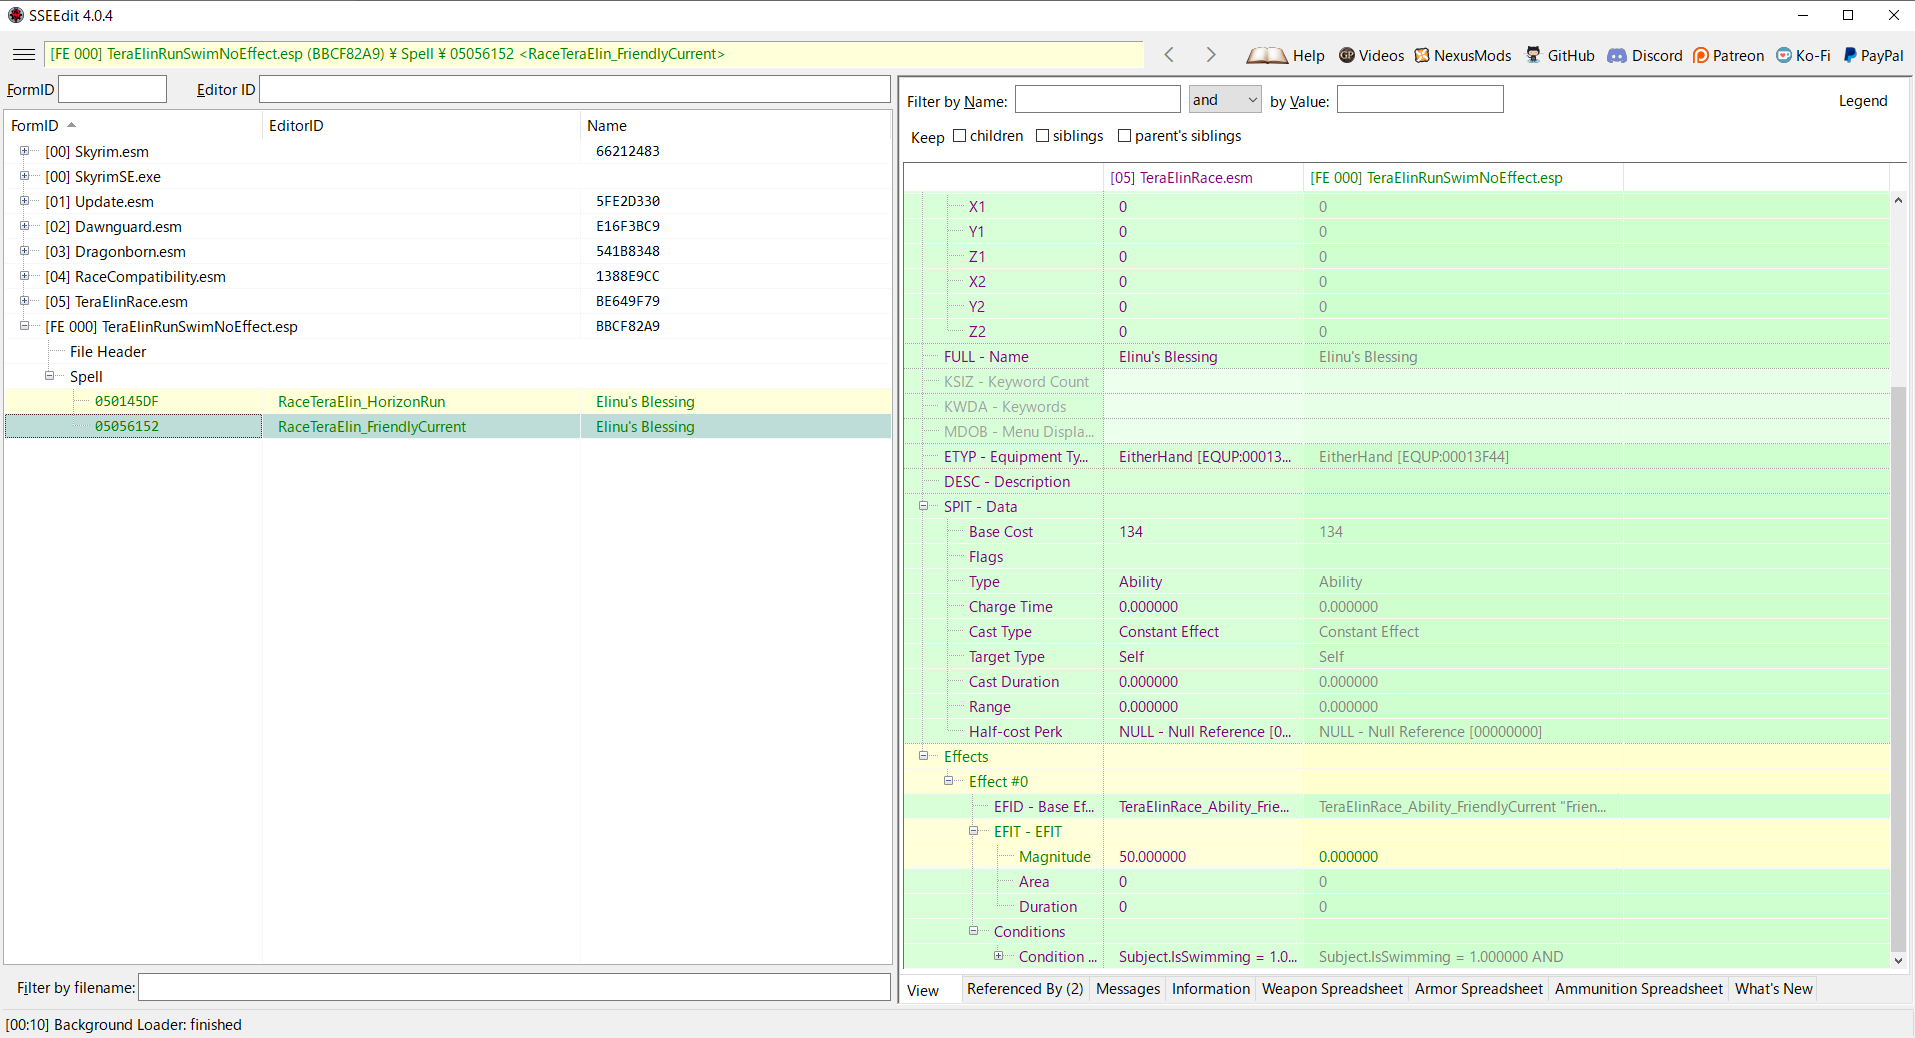Screen dimensions: 1915x1038
Task: Open the 'and' filter operator dropdown
Action: (1225, 100)
